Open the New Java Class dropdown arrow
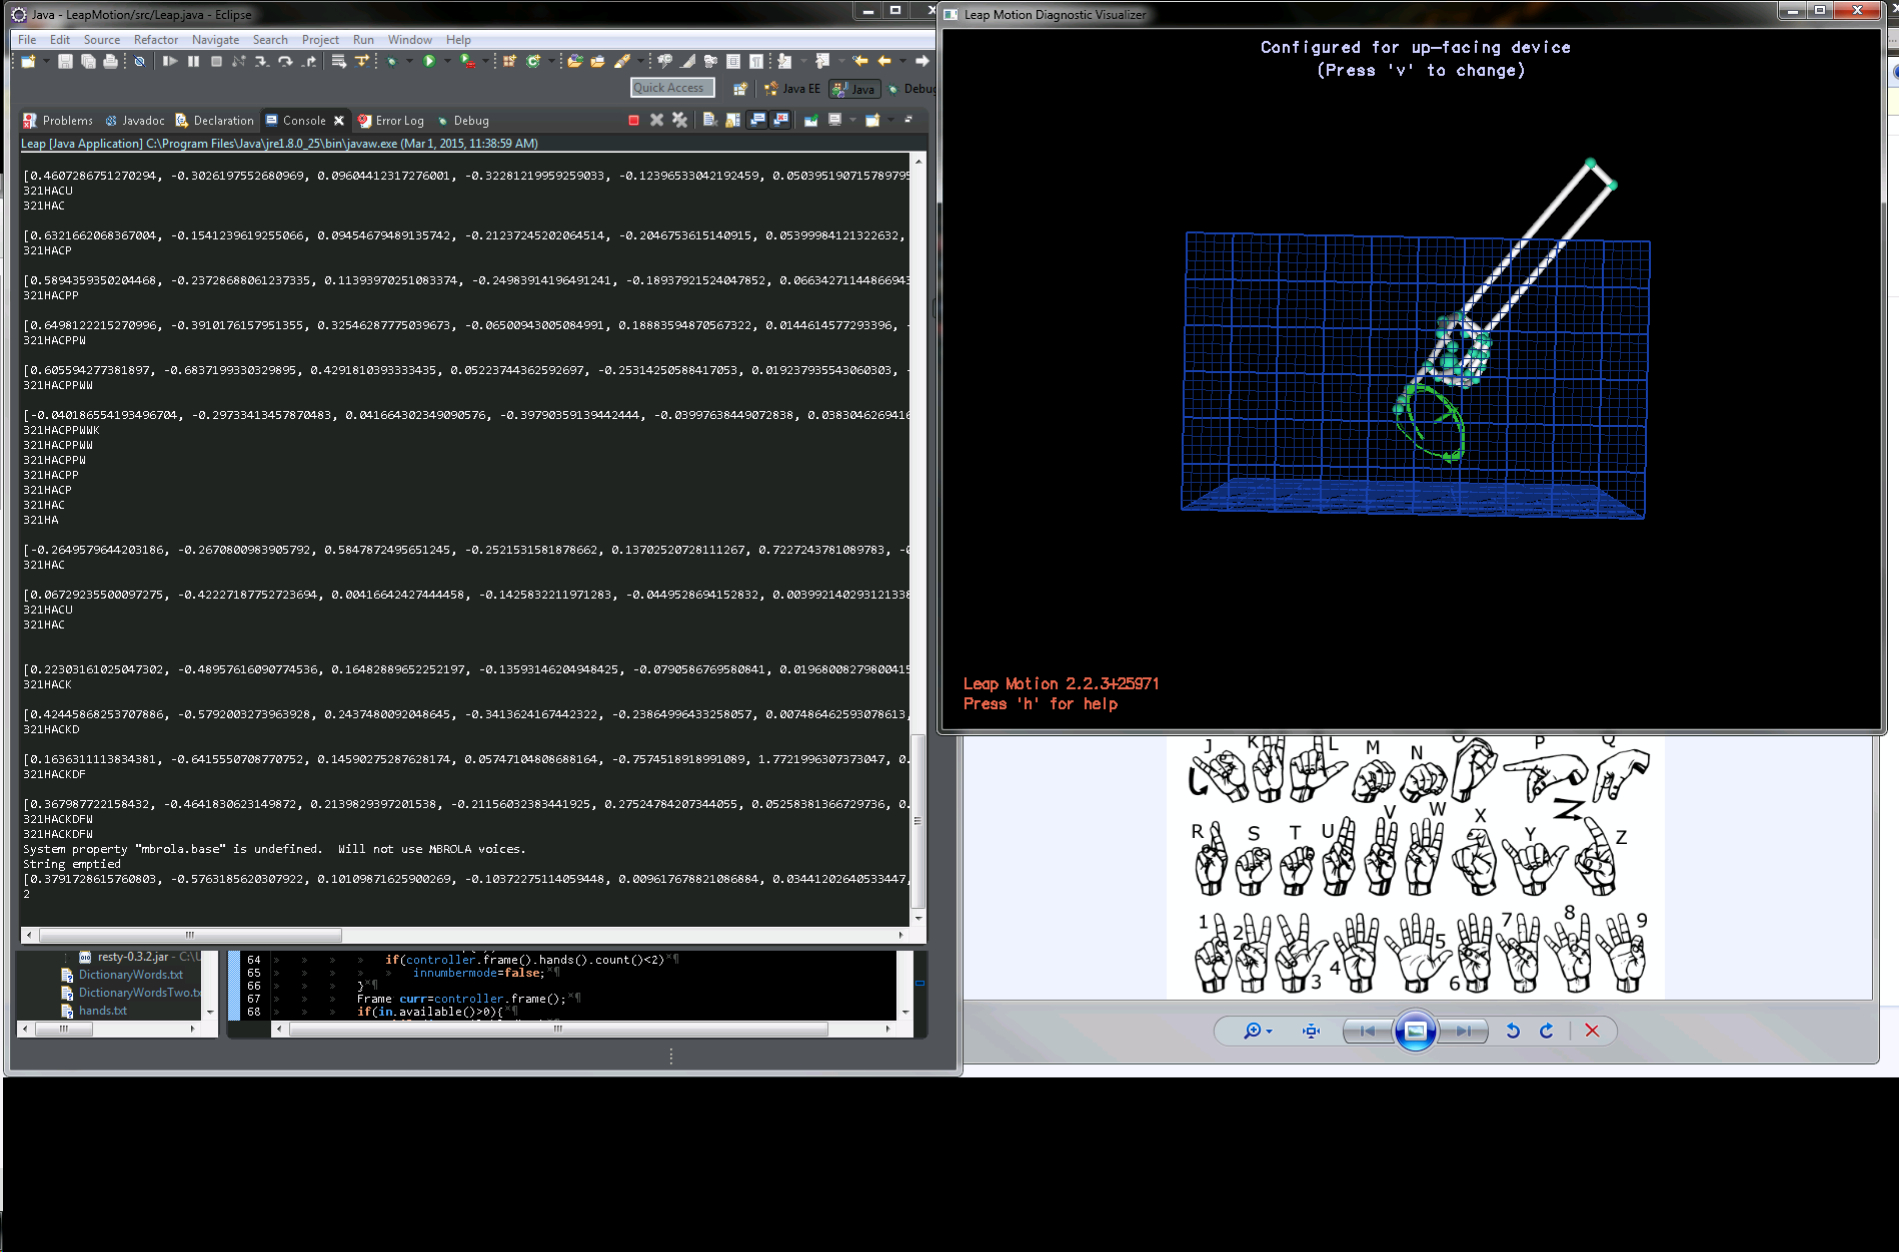The width and height of the screenshot is (1899, 1252). [551, 62]
